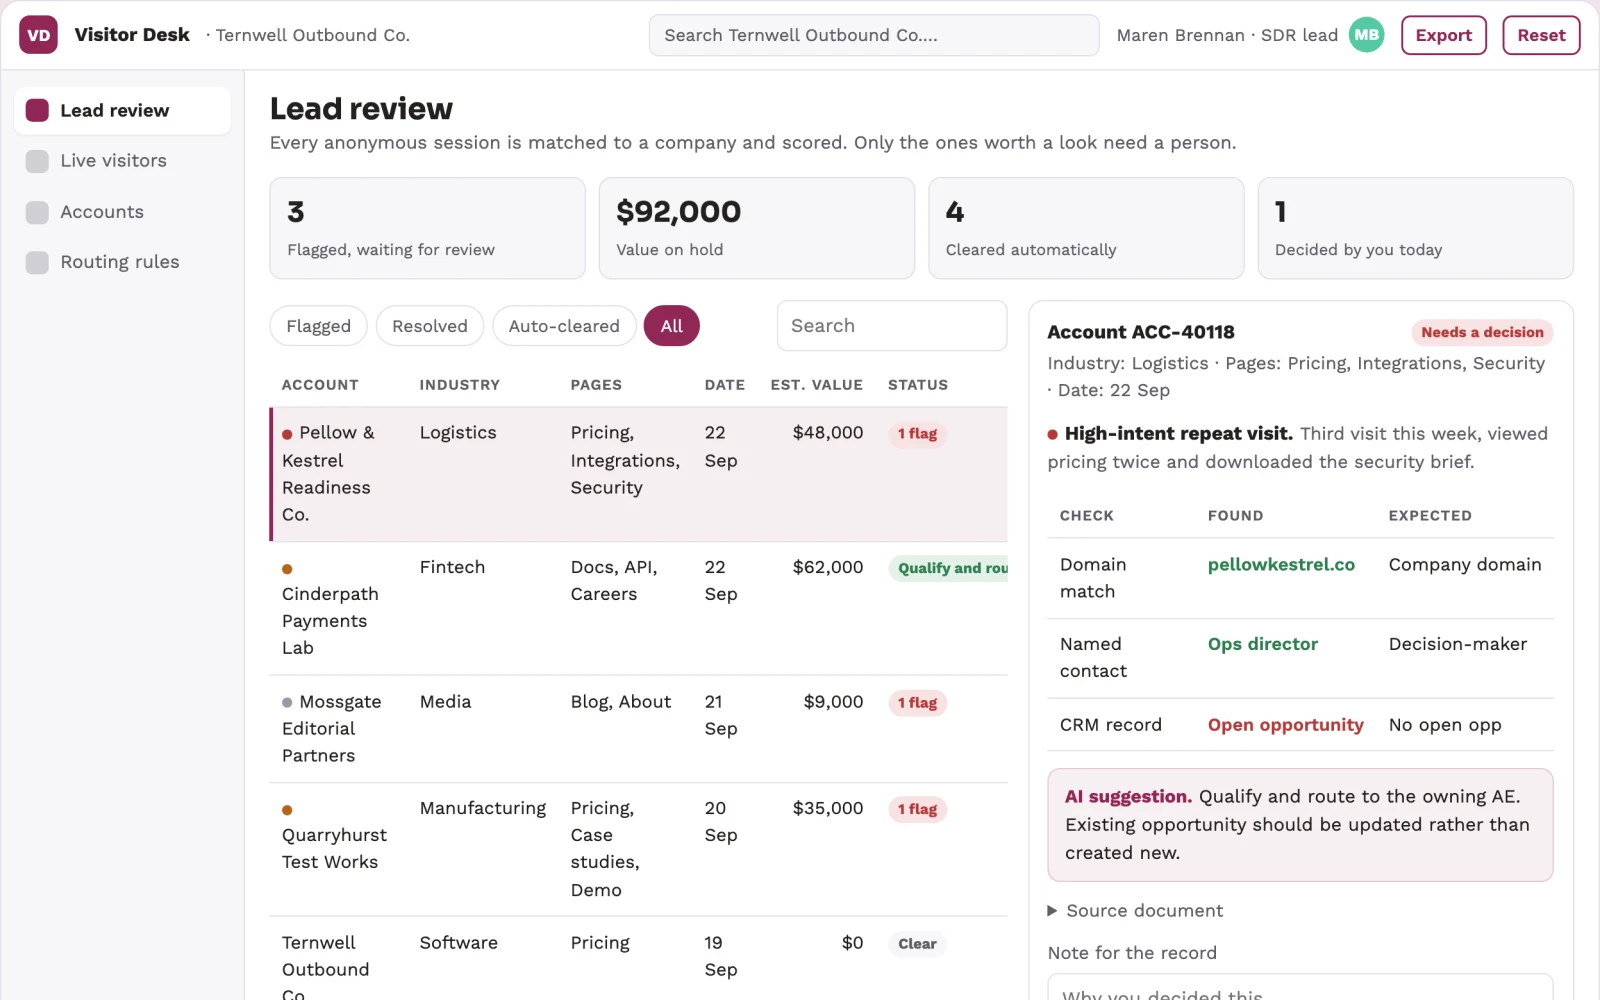Select the Pellow & Kestrel Readiness Co. row
The image size is (1600, 1000).
[639, 474]
